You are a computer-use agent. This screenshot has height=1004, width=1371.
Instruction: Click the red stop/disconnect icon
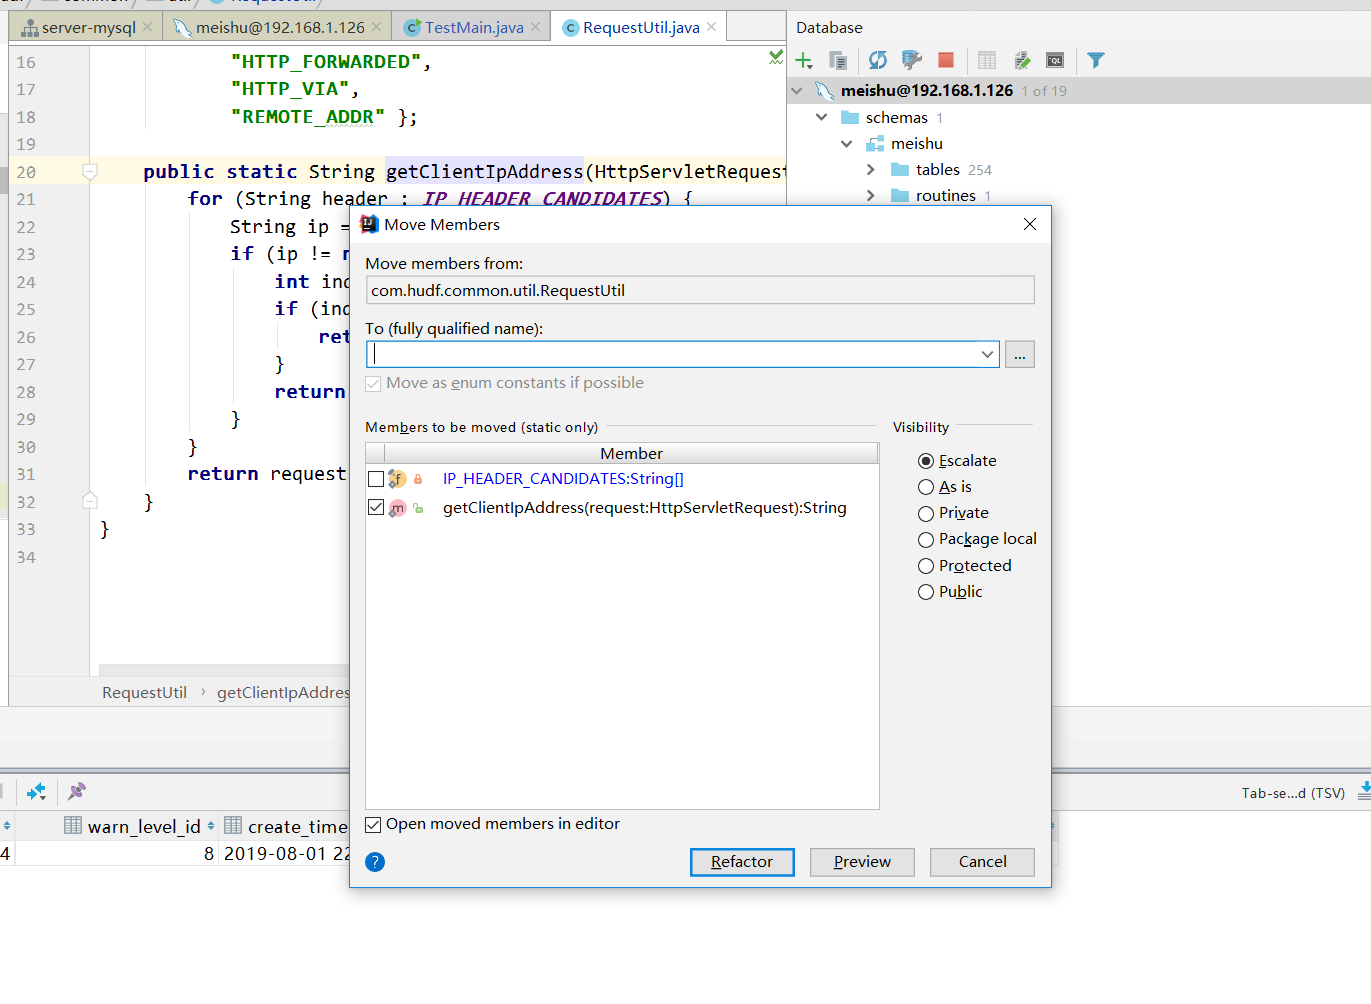click(946, 61)
